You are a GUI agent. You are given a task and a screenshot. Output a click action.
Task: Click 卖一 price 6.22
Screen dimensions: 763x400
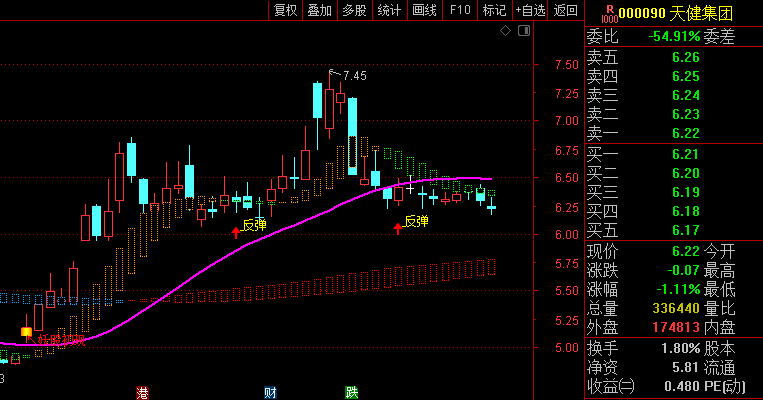pyautogui.click(x=686, y=133)
